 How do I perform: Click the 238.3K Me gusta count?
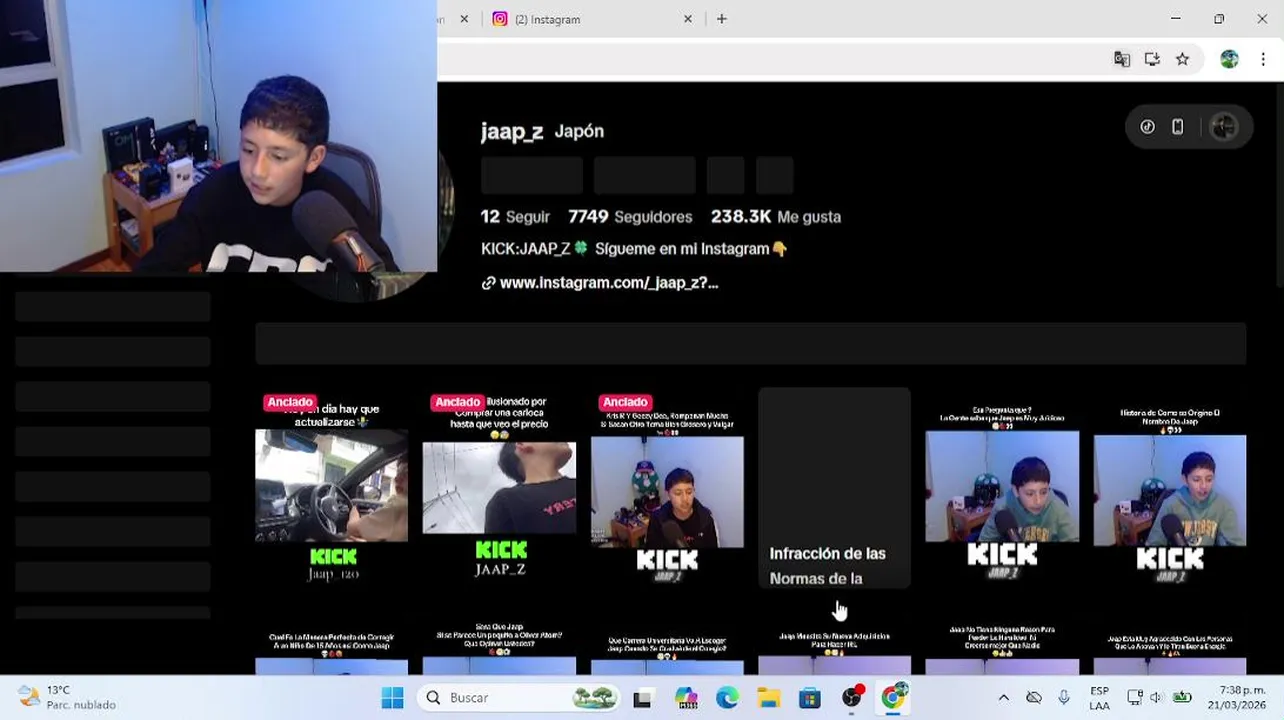pos(776,217)
